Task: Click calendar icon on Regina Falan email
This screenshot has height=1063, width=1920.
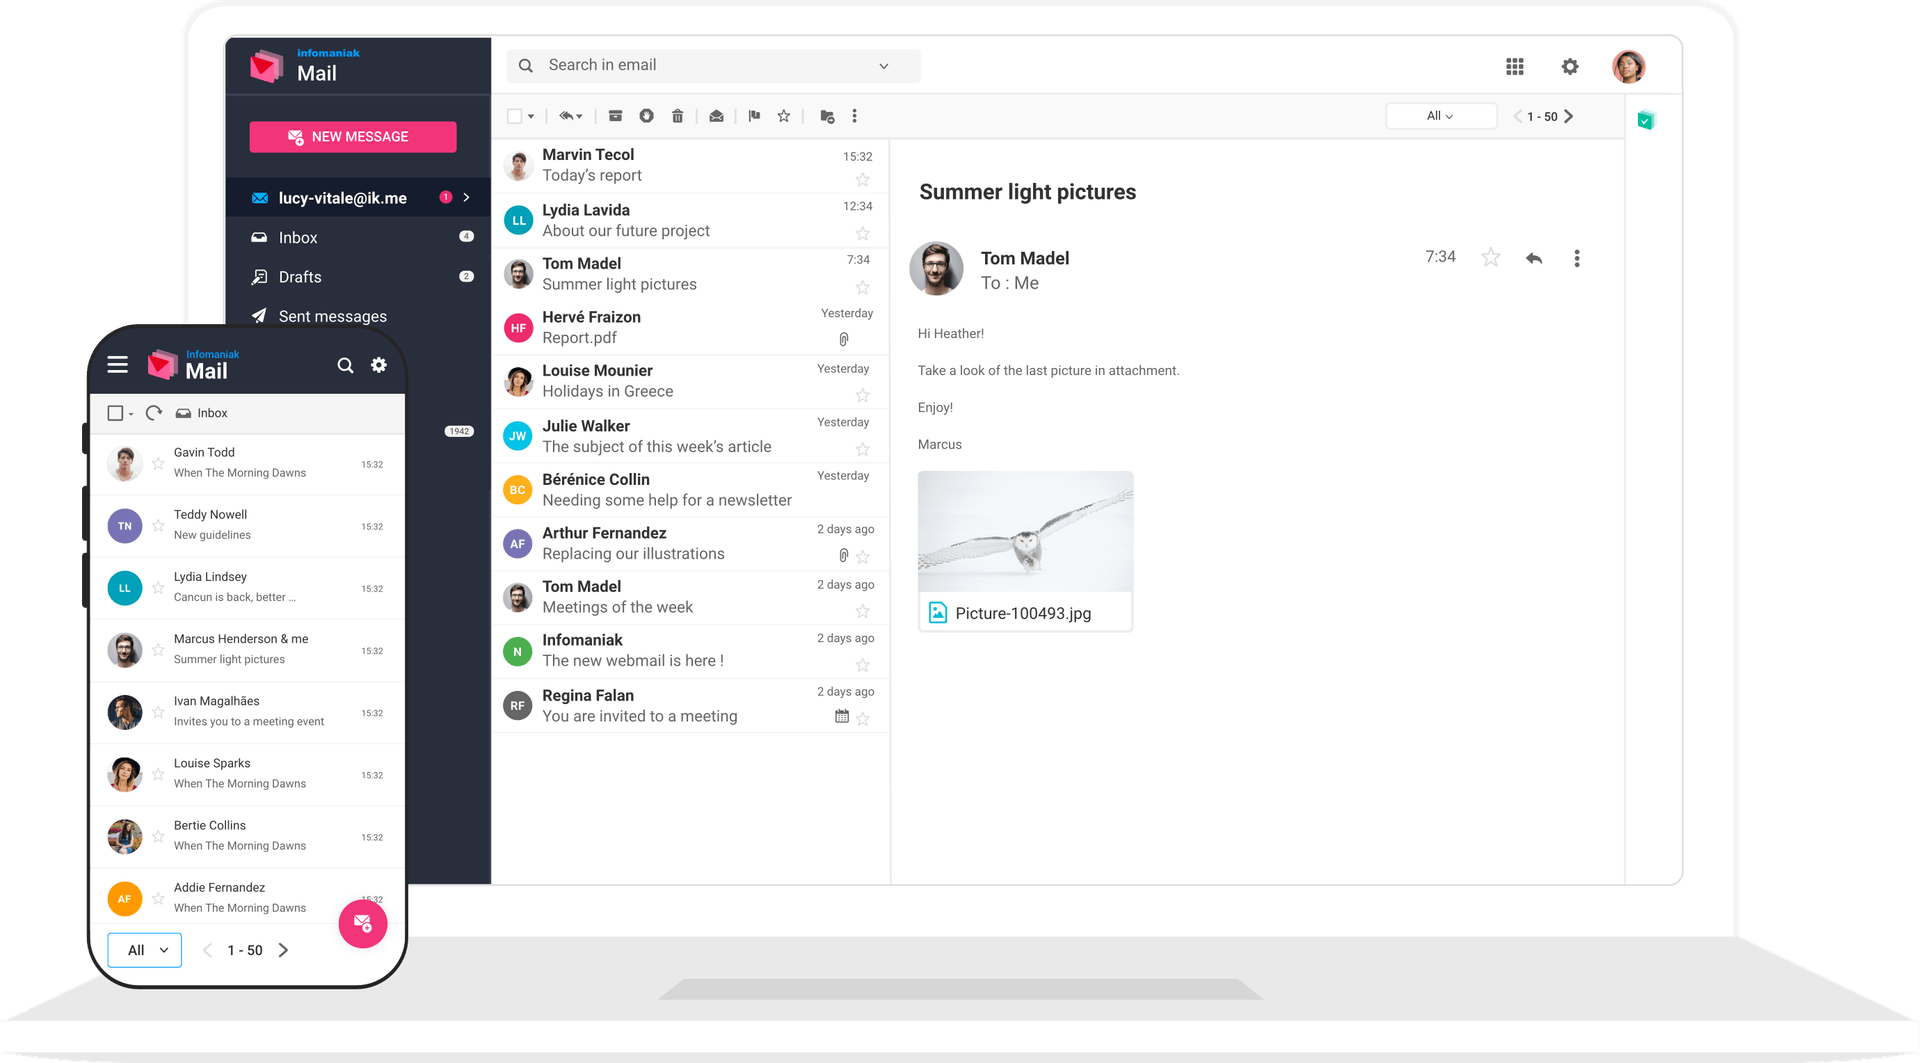Action: click(842, 716)
